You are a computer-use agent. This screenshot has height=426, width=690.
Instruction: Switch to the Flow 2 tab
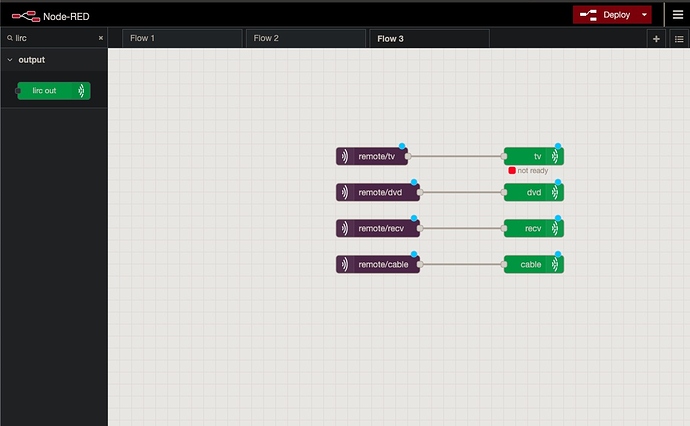pyautogui.click(x=305, y=38)
